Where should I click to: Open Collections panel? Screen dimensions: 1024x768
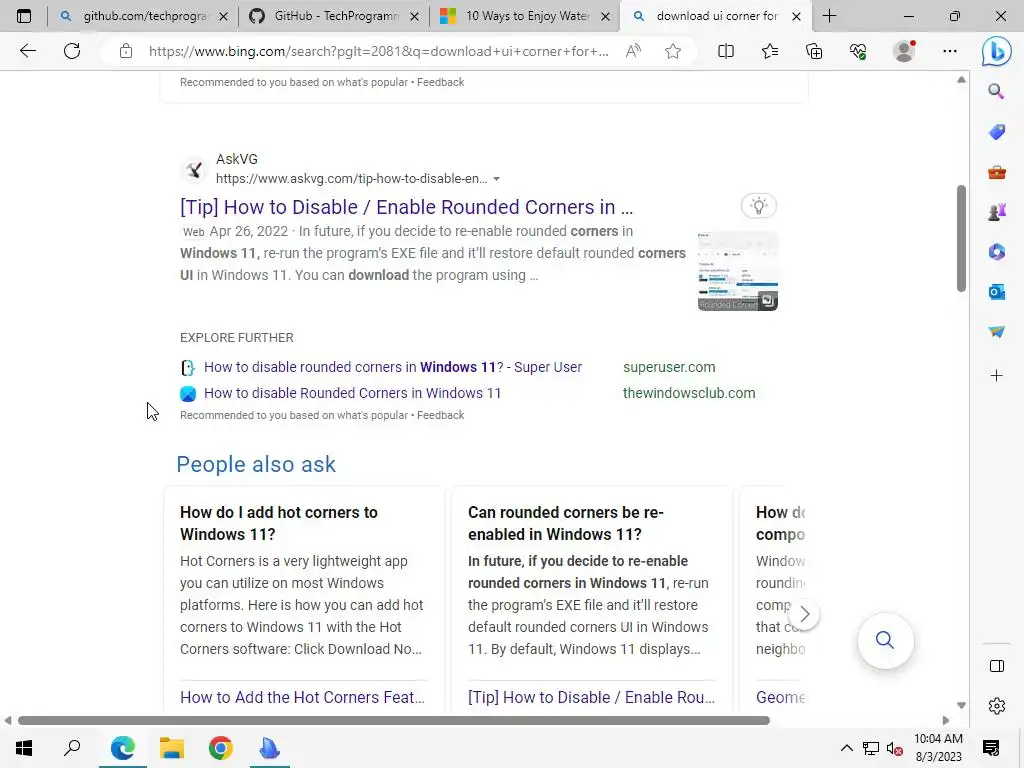[x=814, y=51]
